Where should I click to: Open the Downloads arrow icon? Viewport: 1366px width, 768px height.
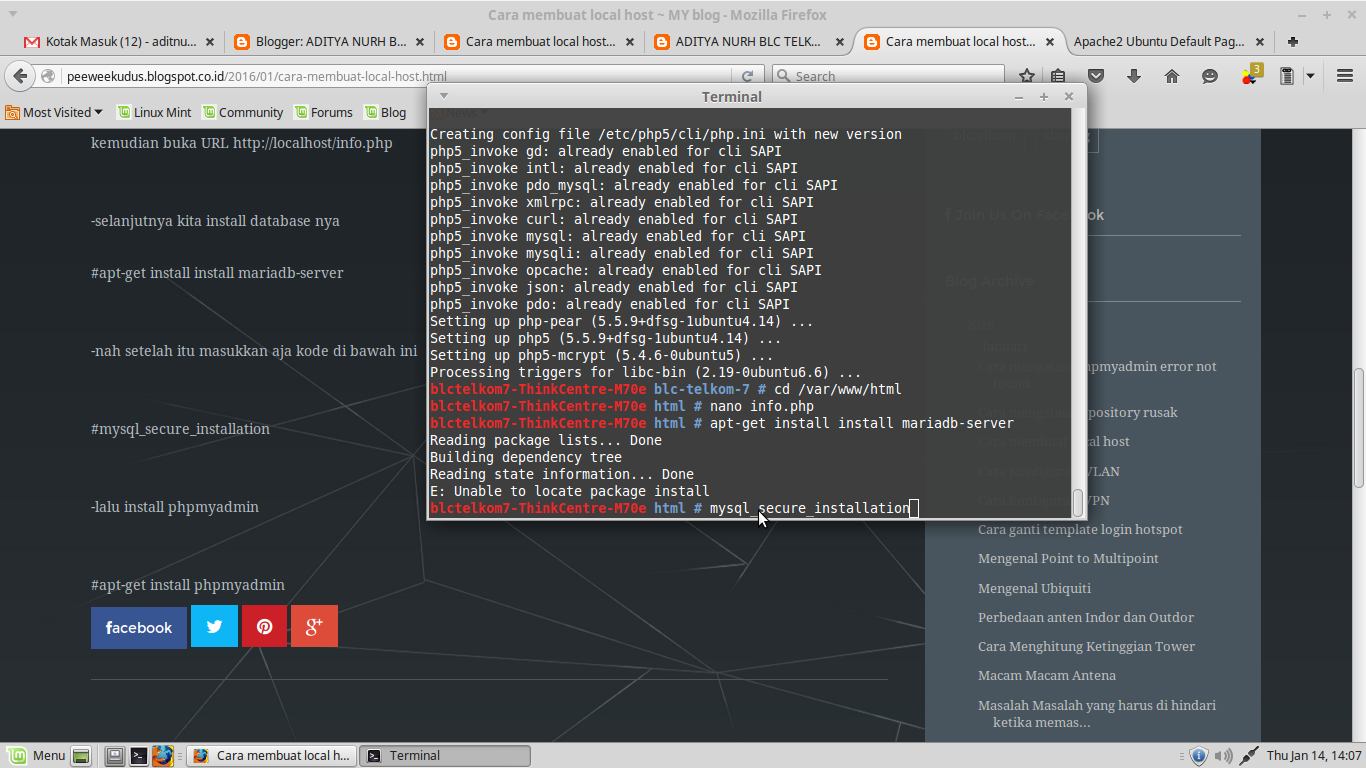pyautogui.click(x=1131, y=75)
